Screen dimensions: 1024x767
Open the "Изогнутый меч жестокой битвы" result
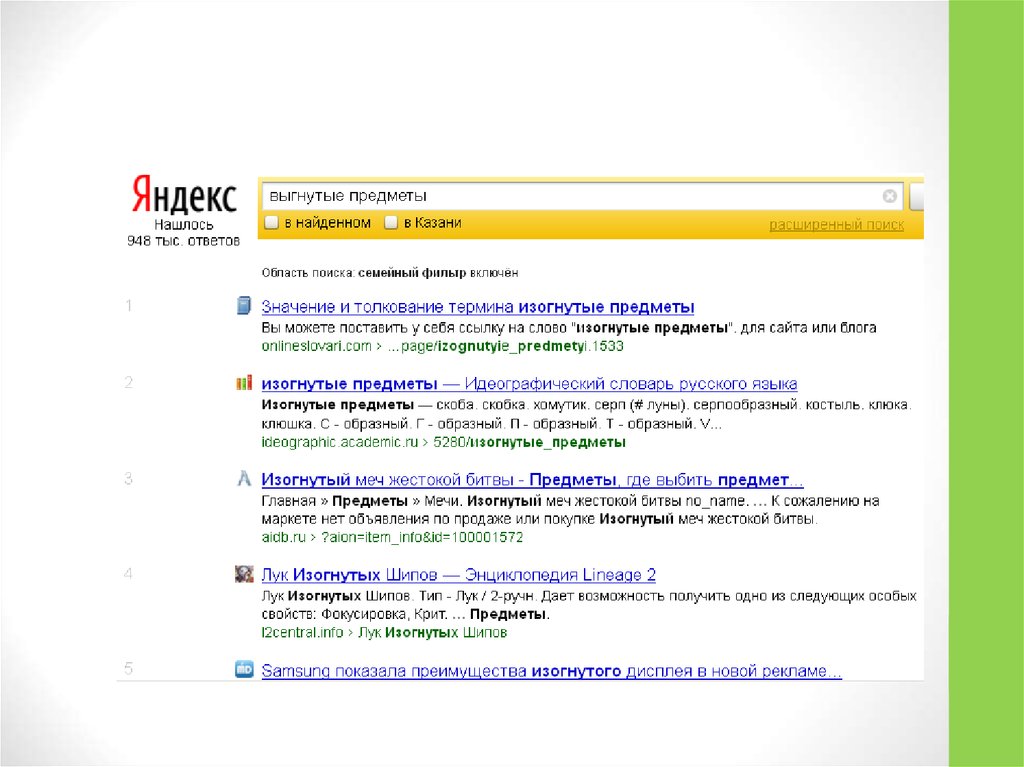[x=532, y=480]
